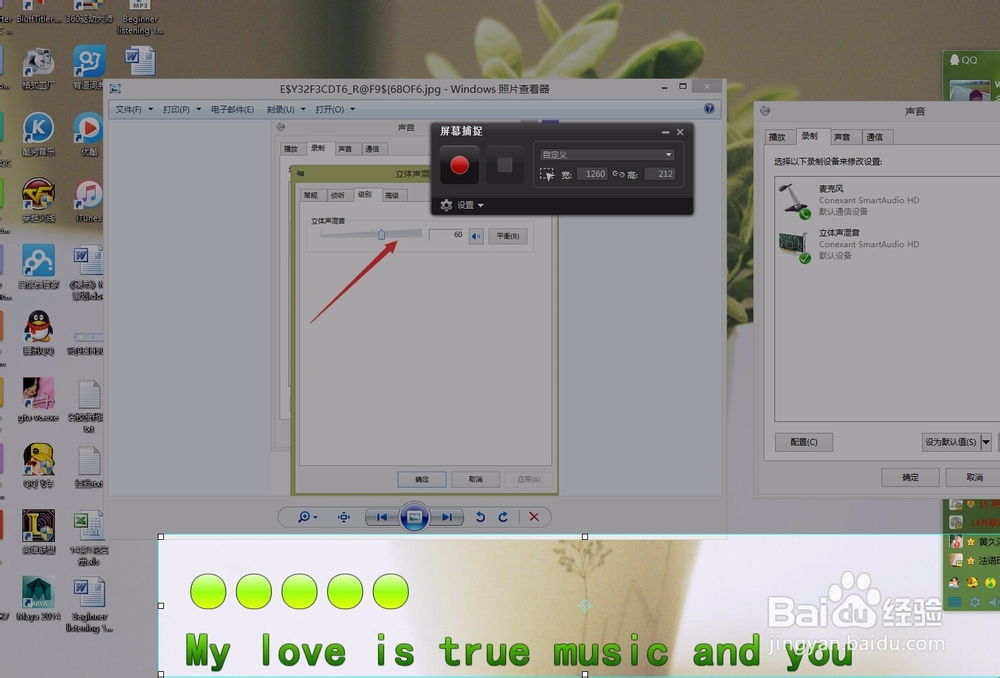Open the 有道词典 desktop icon
1000x678 pixels.
click(x=89, y=68)
